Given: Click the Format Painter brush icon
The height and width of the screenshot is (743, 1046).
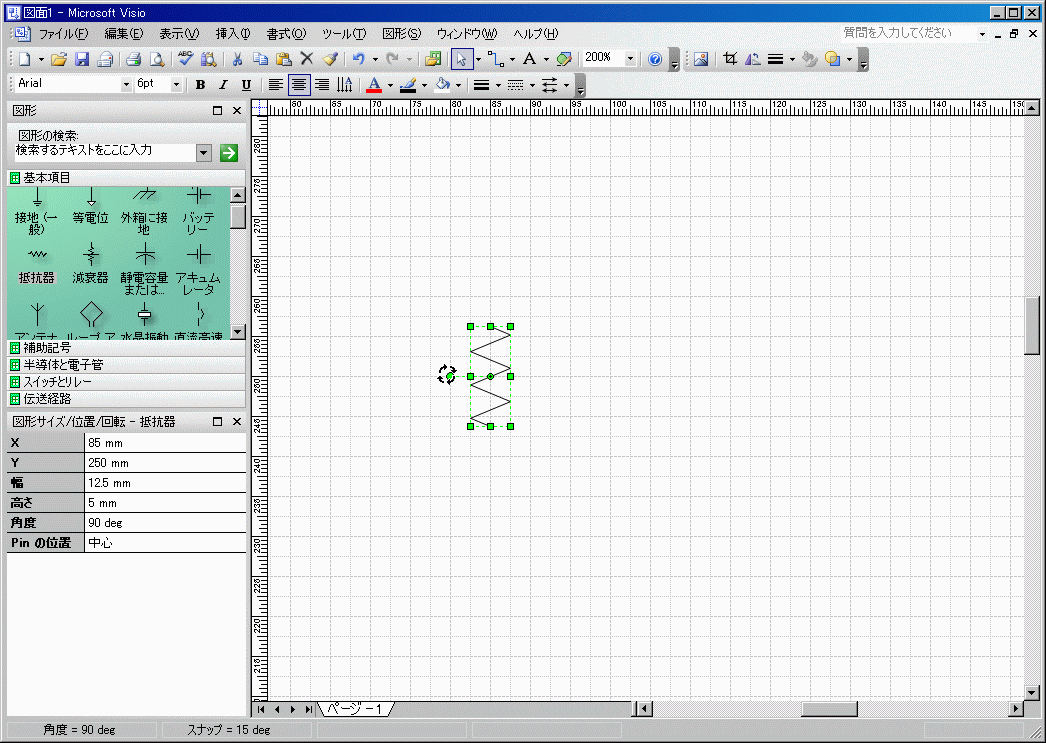Looking at the screenshot, I should 330,59.
